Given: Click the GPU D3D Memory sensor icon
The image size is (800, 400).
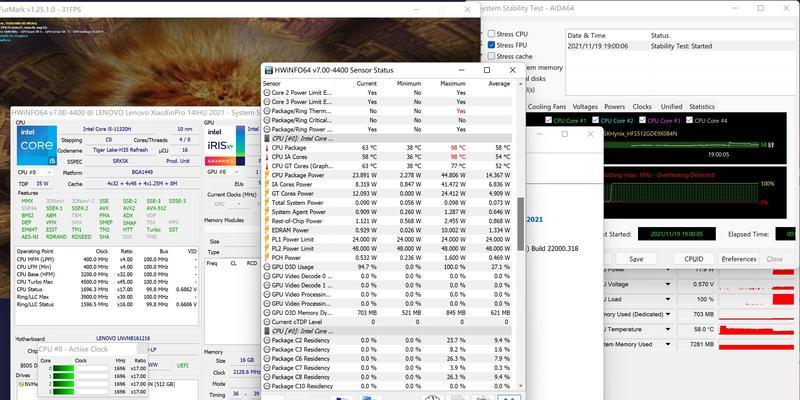Looking at the screenshot, I should (267, 313).
